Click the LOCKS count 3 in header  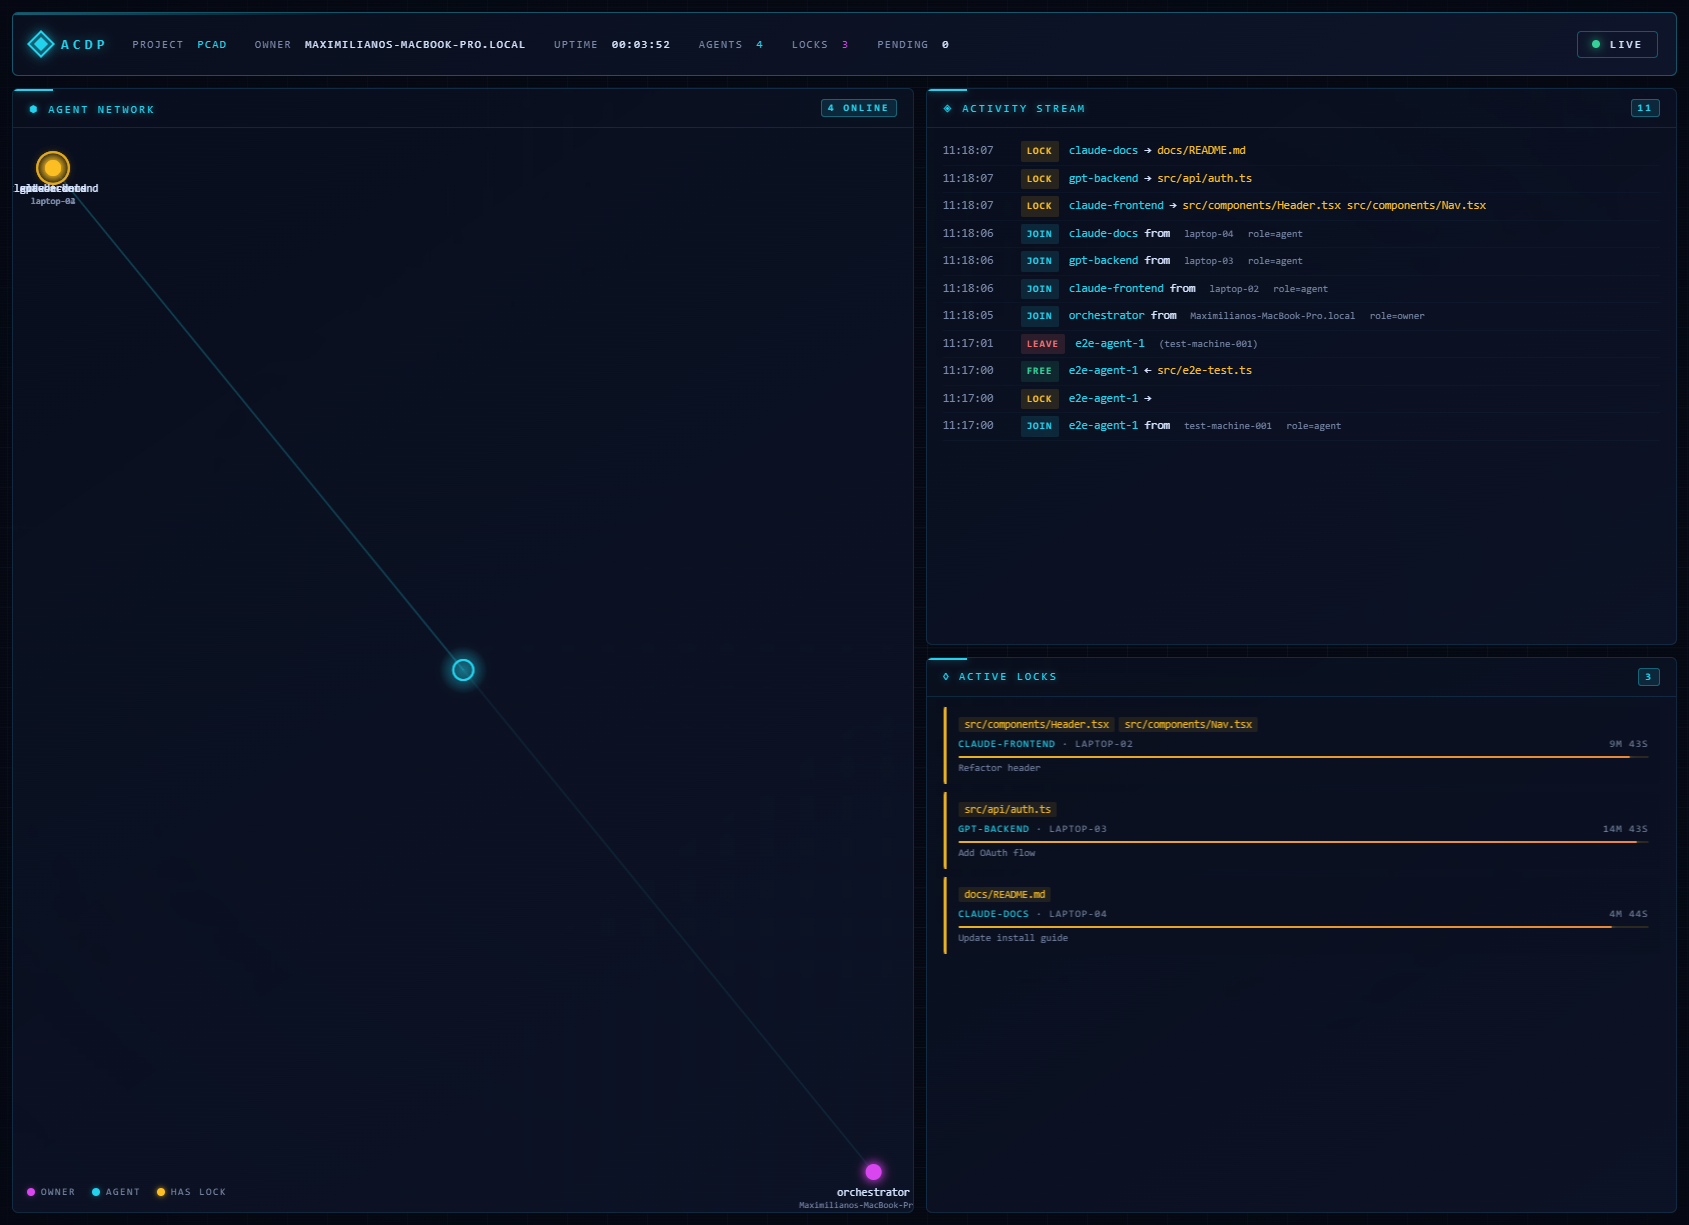coord(845,45)
